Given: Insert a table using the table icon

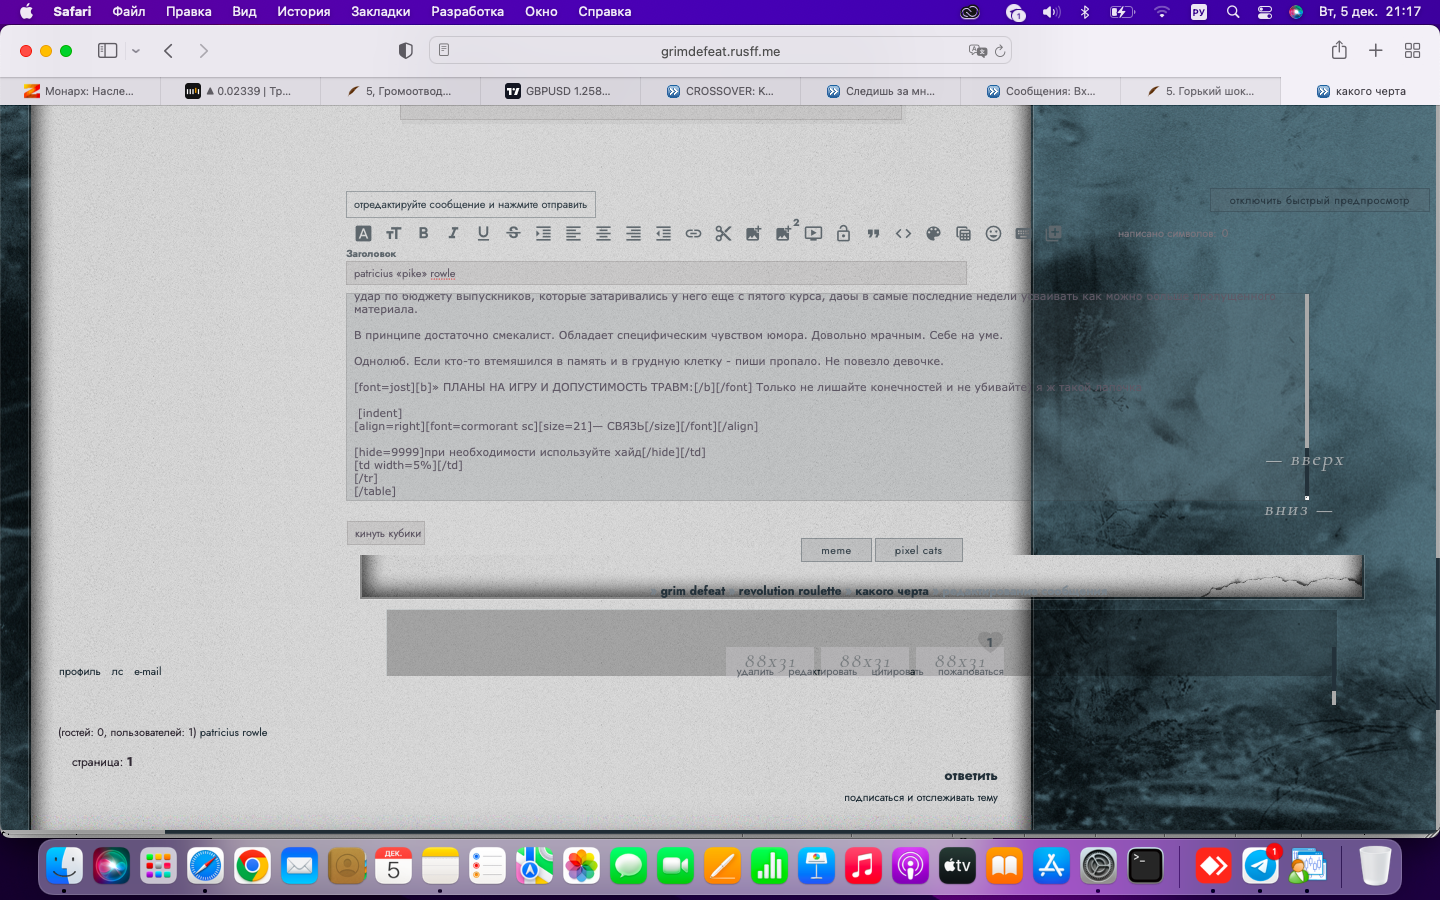Looking at the screenshot, I should (963, 233).
